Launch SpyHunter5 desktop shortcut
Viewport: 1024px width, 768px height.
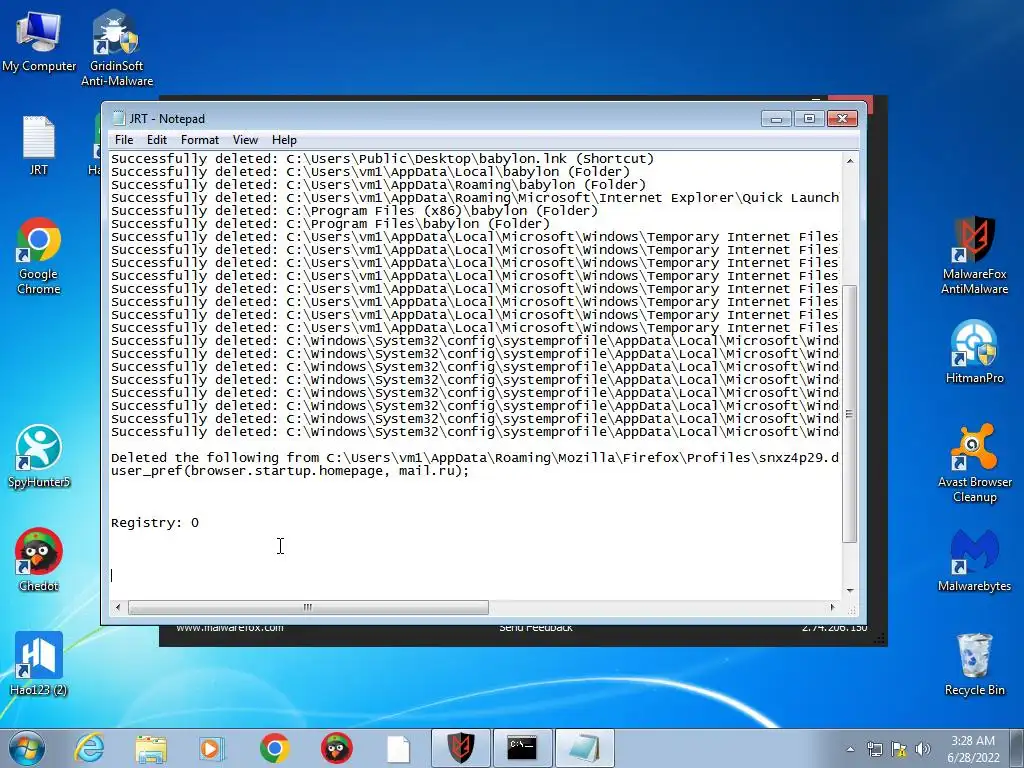tap(39, 456)
